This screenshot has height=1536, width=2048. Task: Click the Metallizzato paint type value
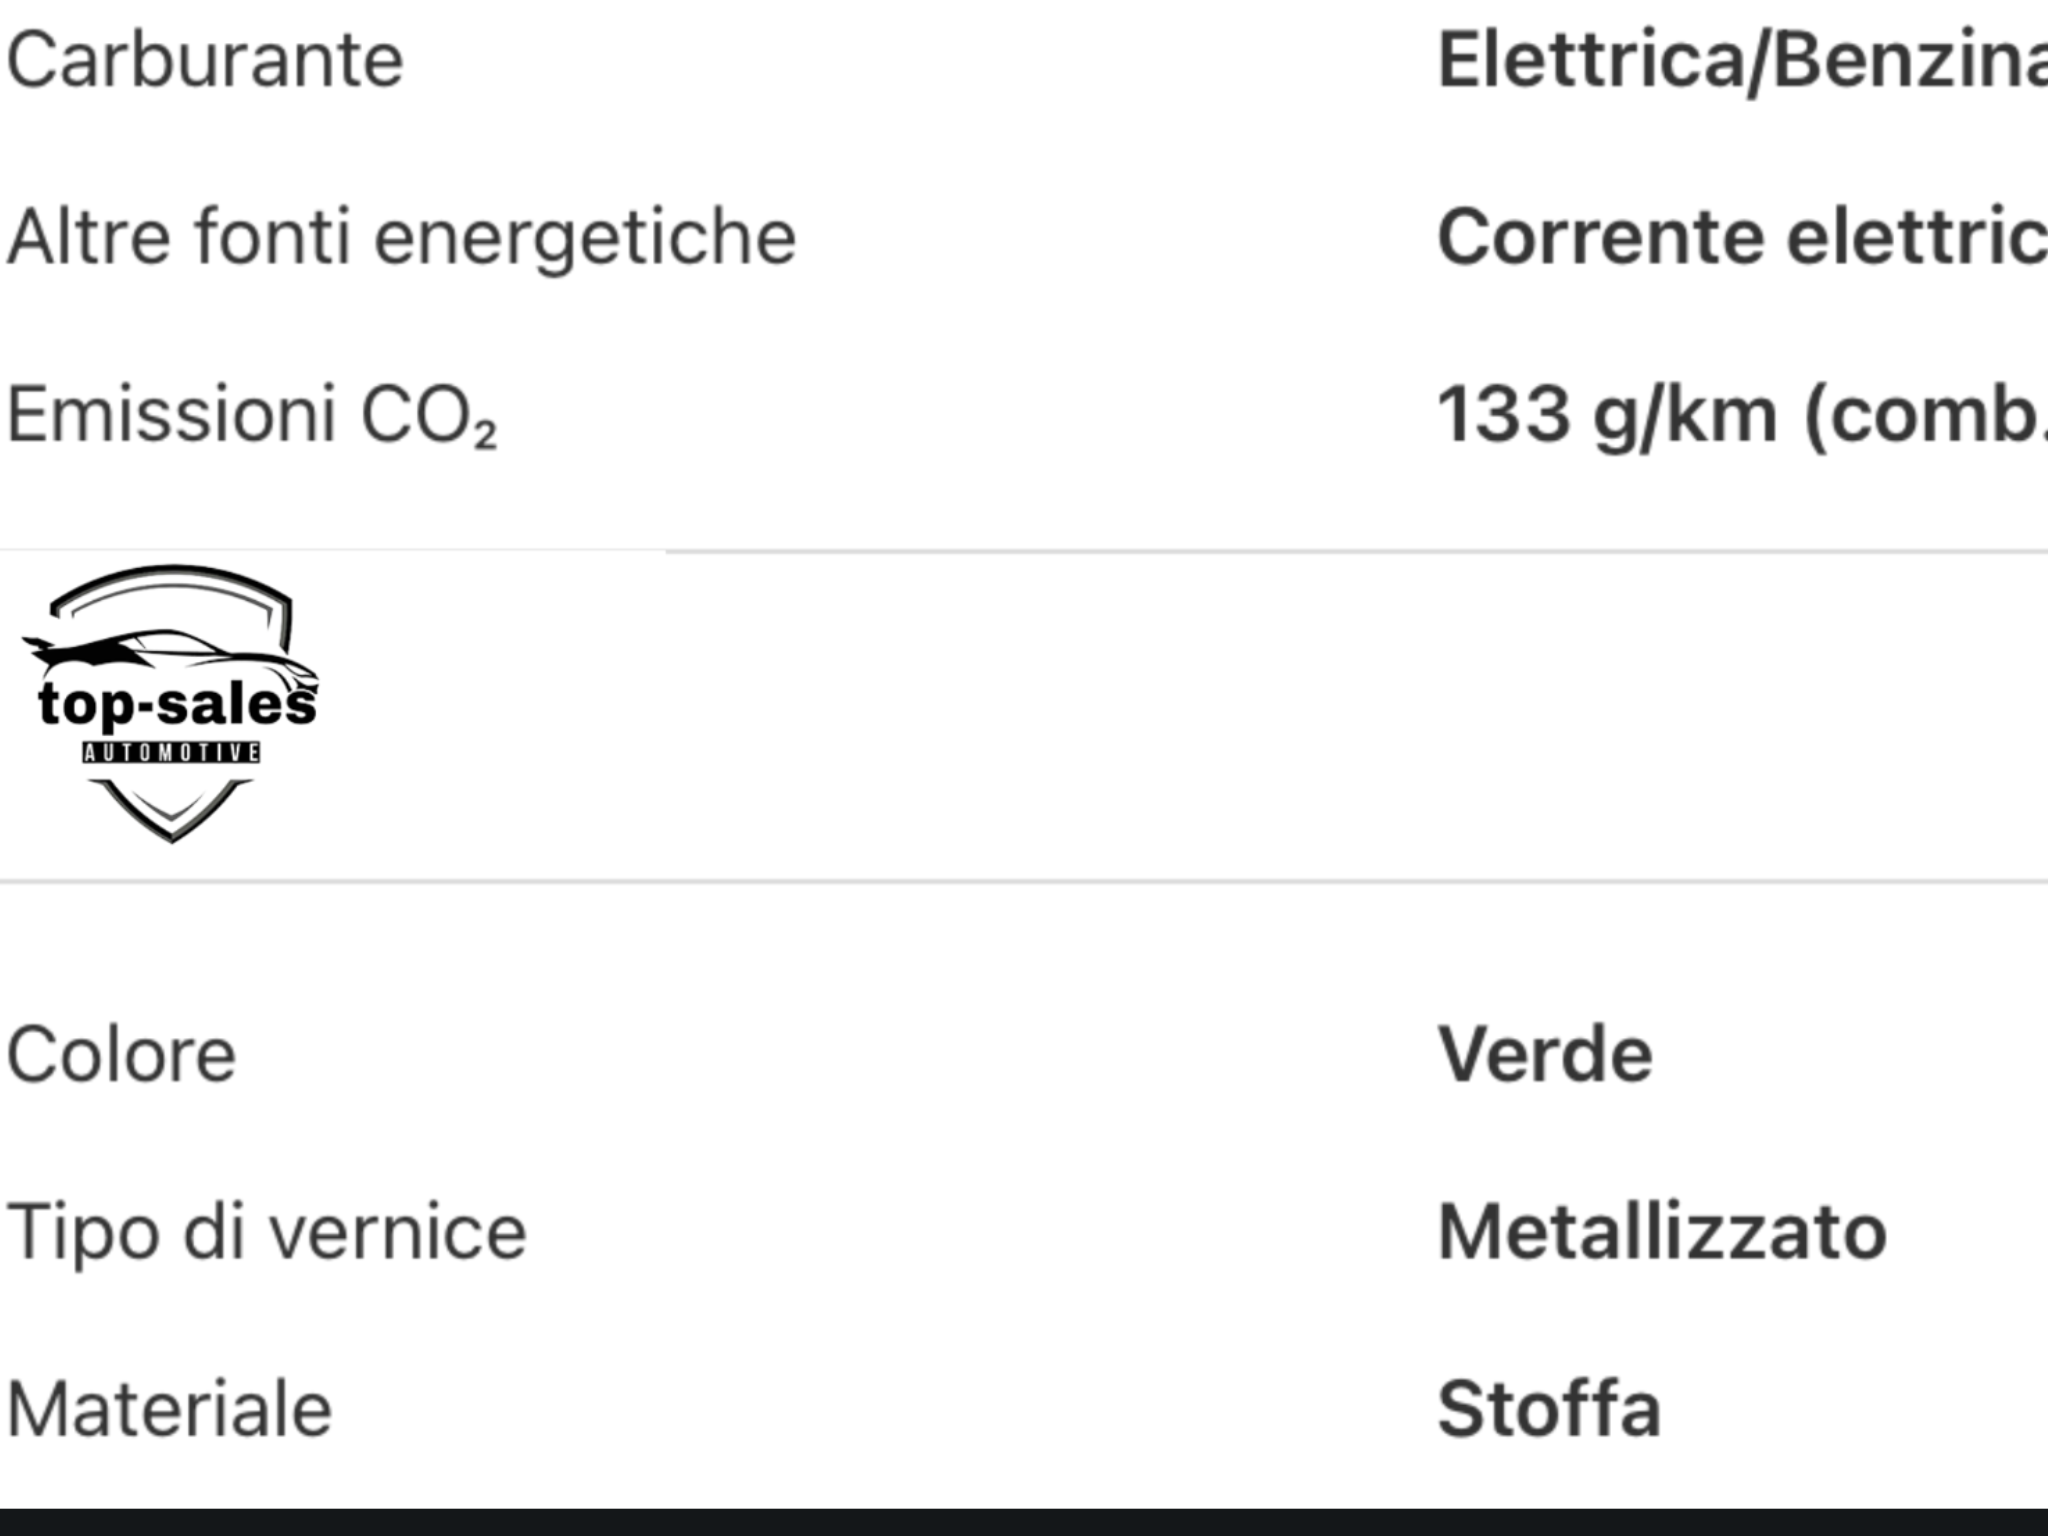(1662, 1232)
